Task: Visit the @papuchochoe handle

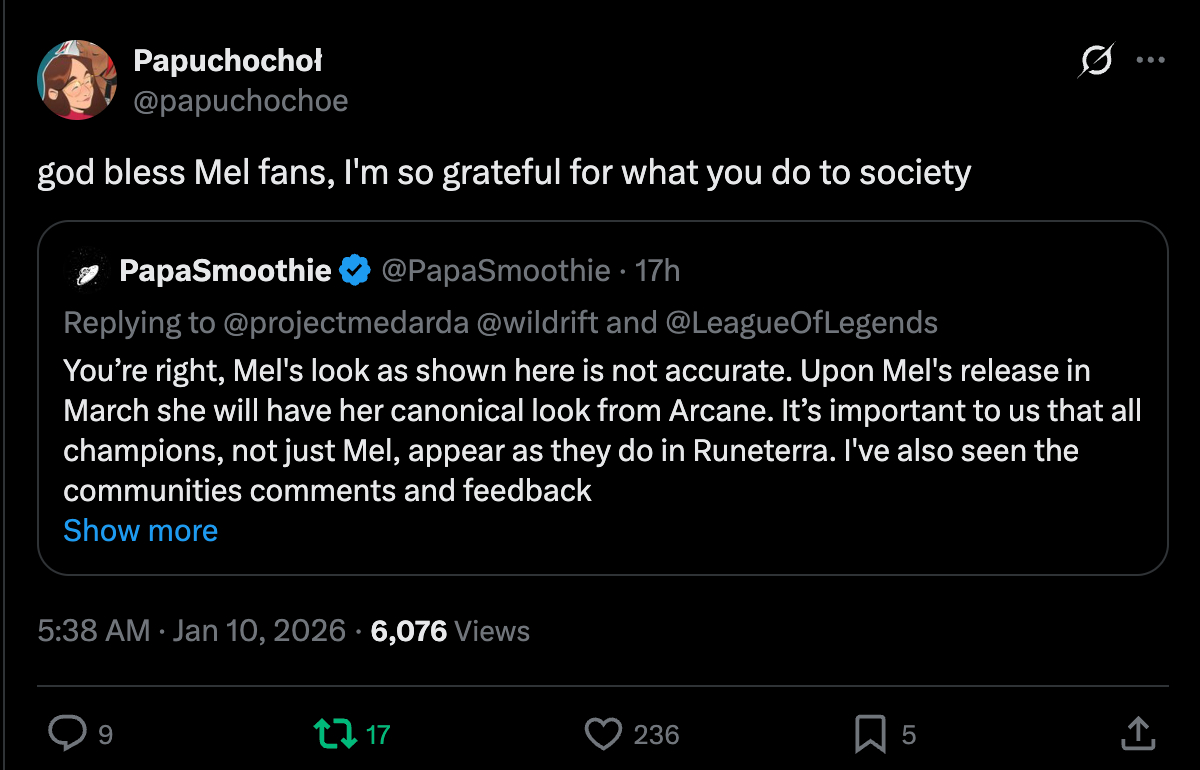Action: [x=240, y=101]
